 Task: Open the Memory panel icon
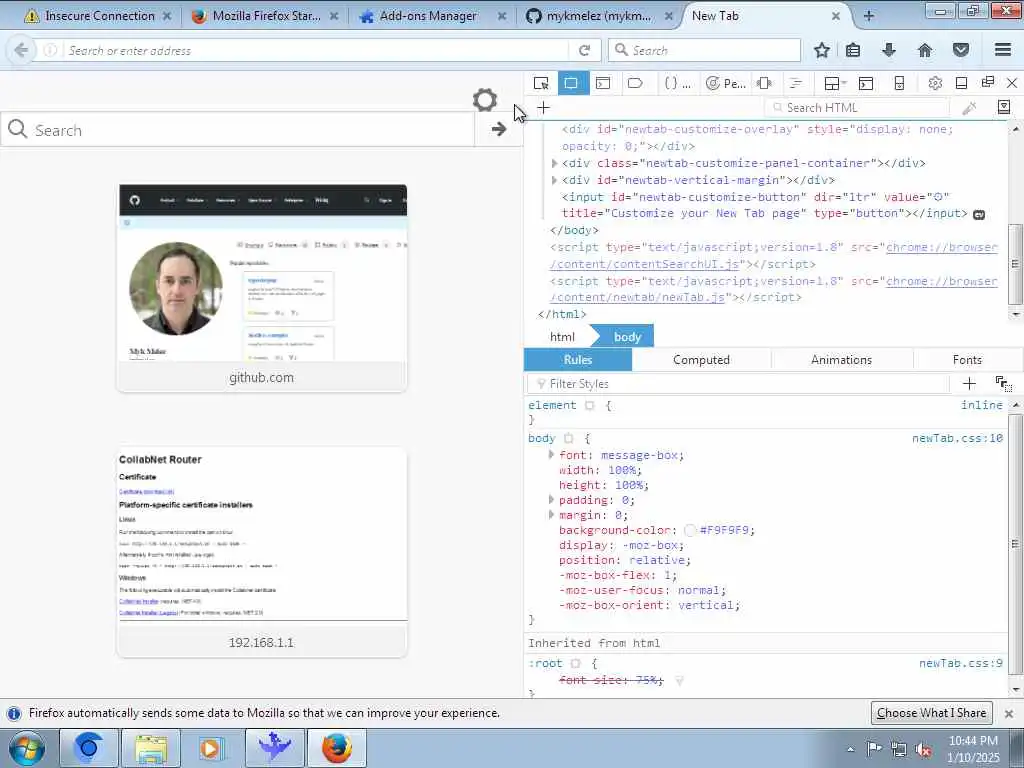tap(764, 83)
